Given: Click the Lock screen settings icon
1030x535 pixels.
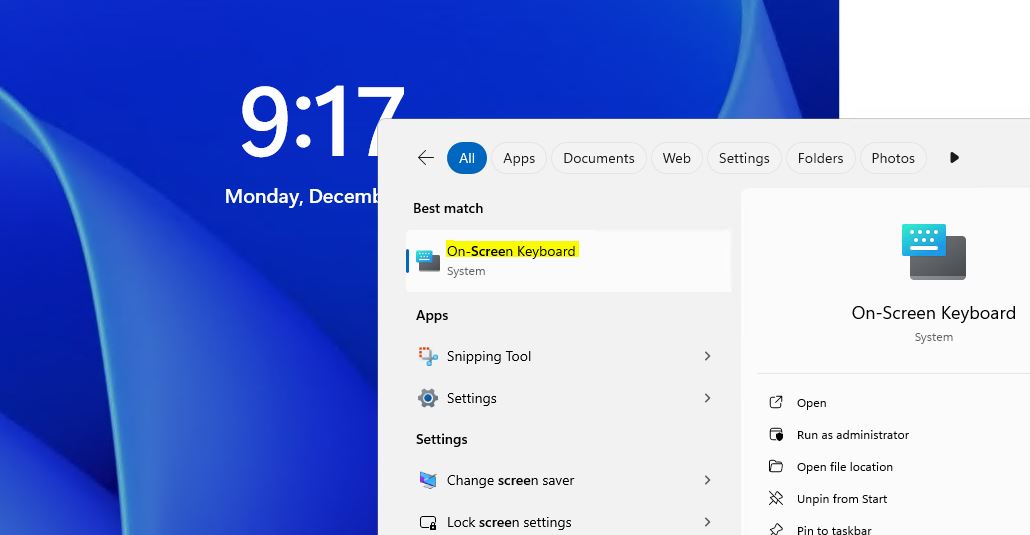Looking at the screenshot, I should [428, 523].
